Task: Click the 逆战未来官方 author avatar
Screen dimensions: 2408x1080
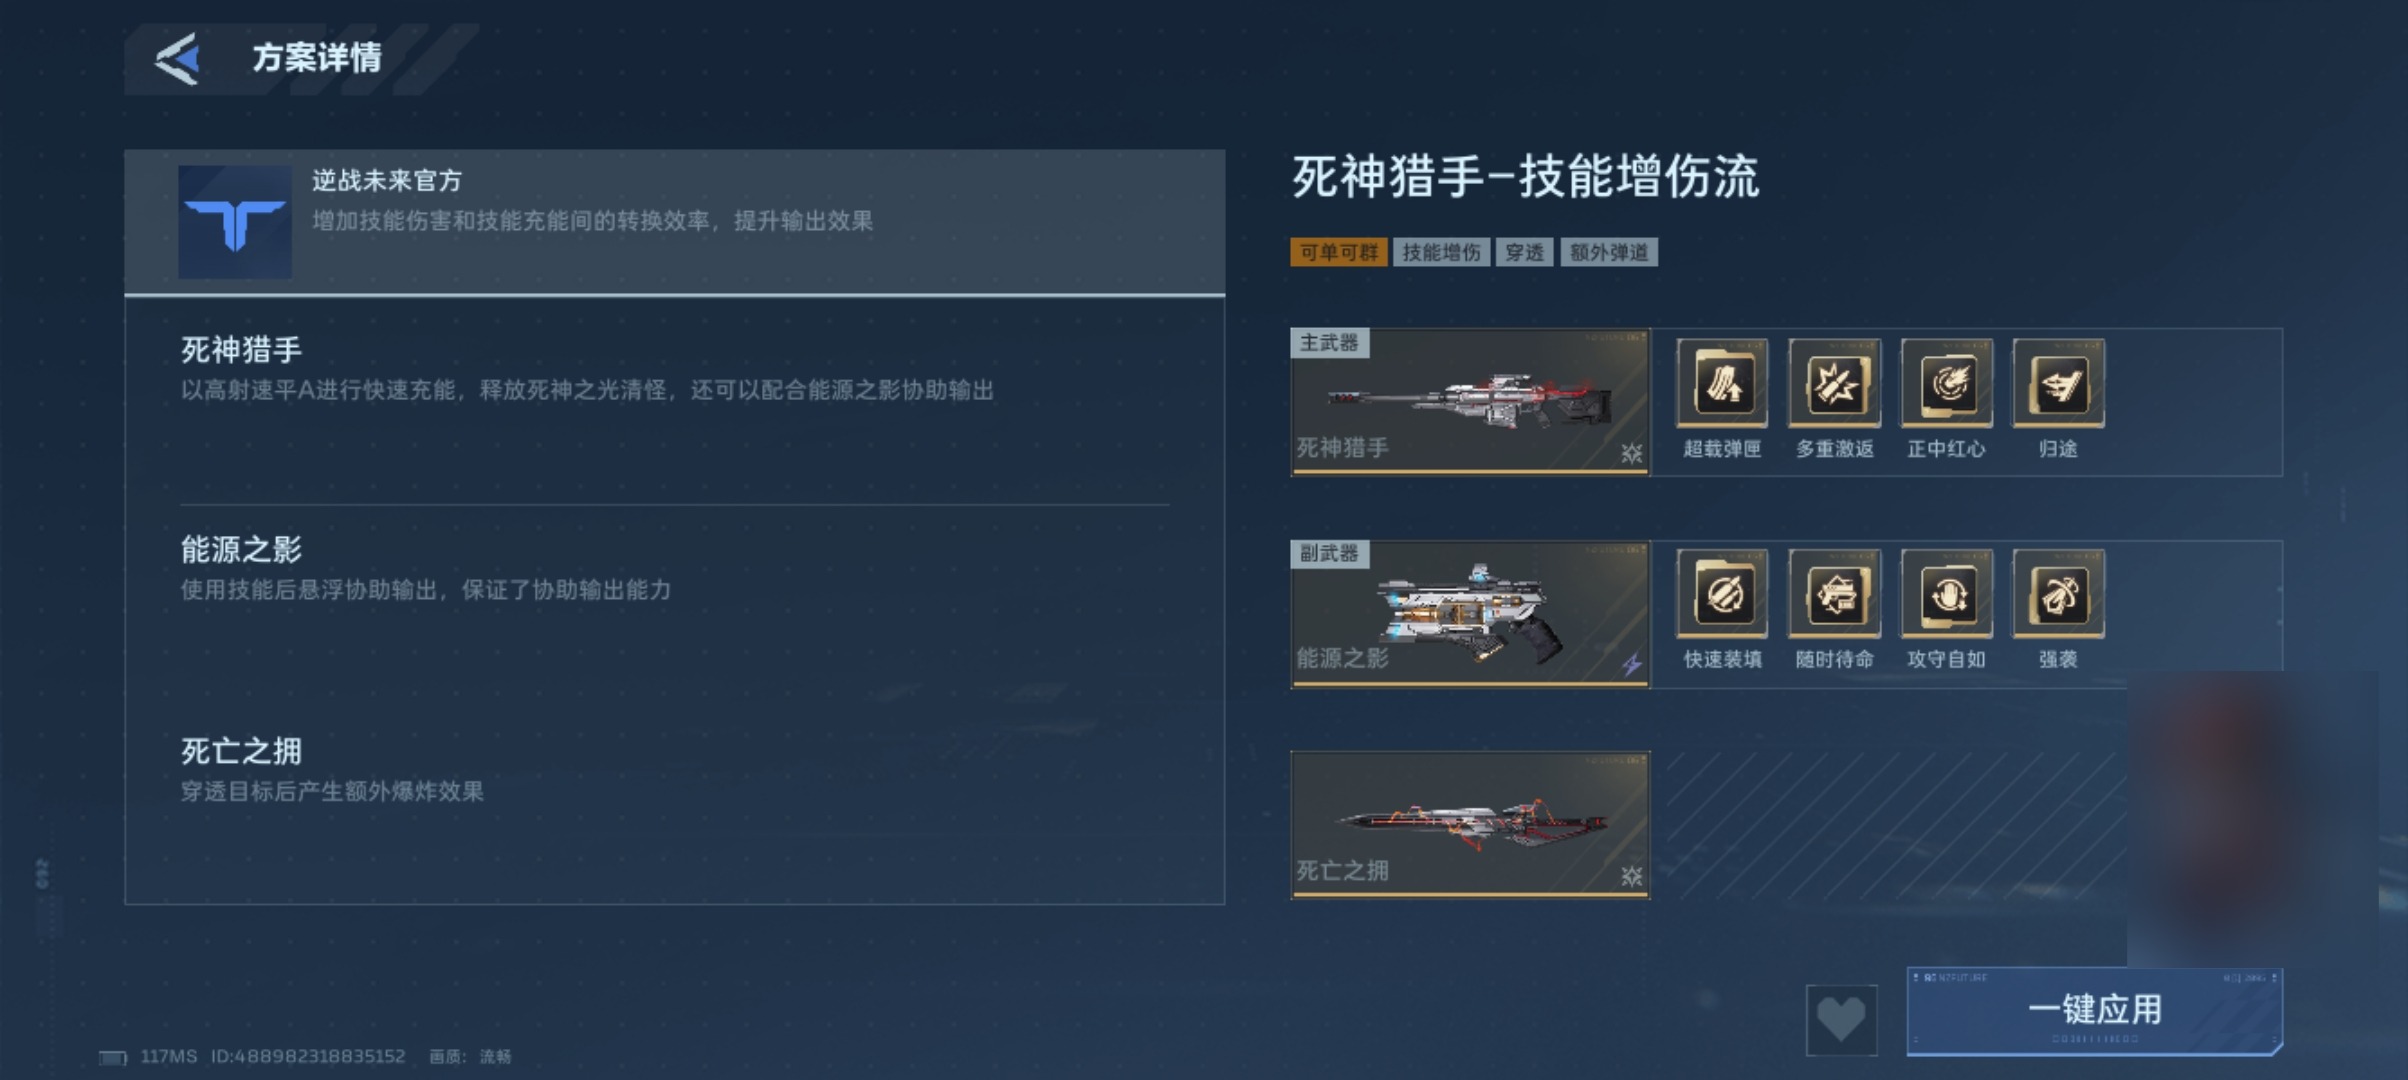Action: [x=235, y=222]
